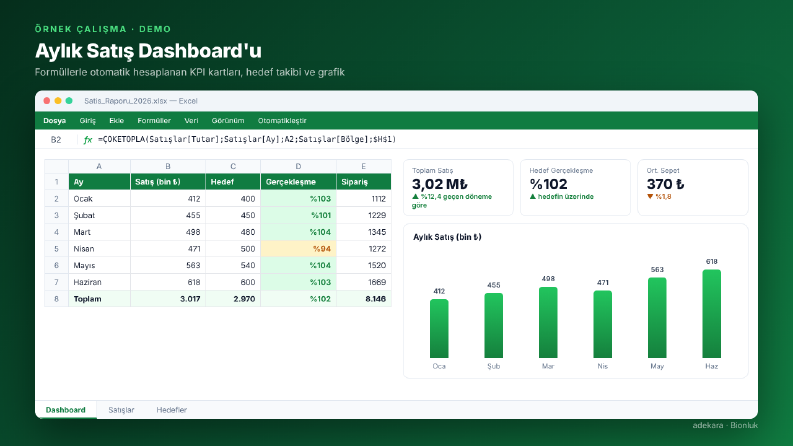
Task: Open the Formüller ribbon tab
Action: [154, 120]
